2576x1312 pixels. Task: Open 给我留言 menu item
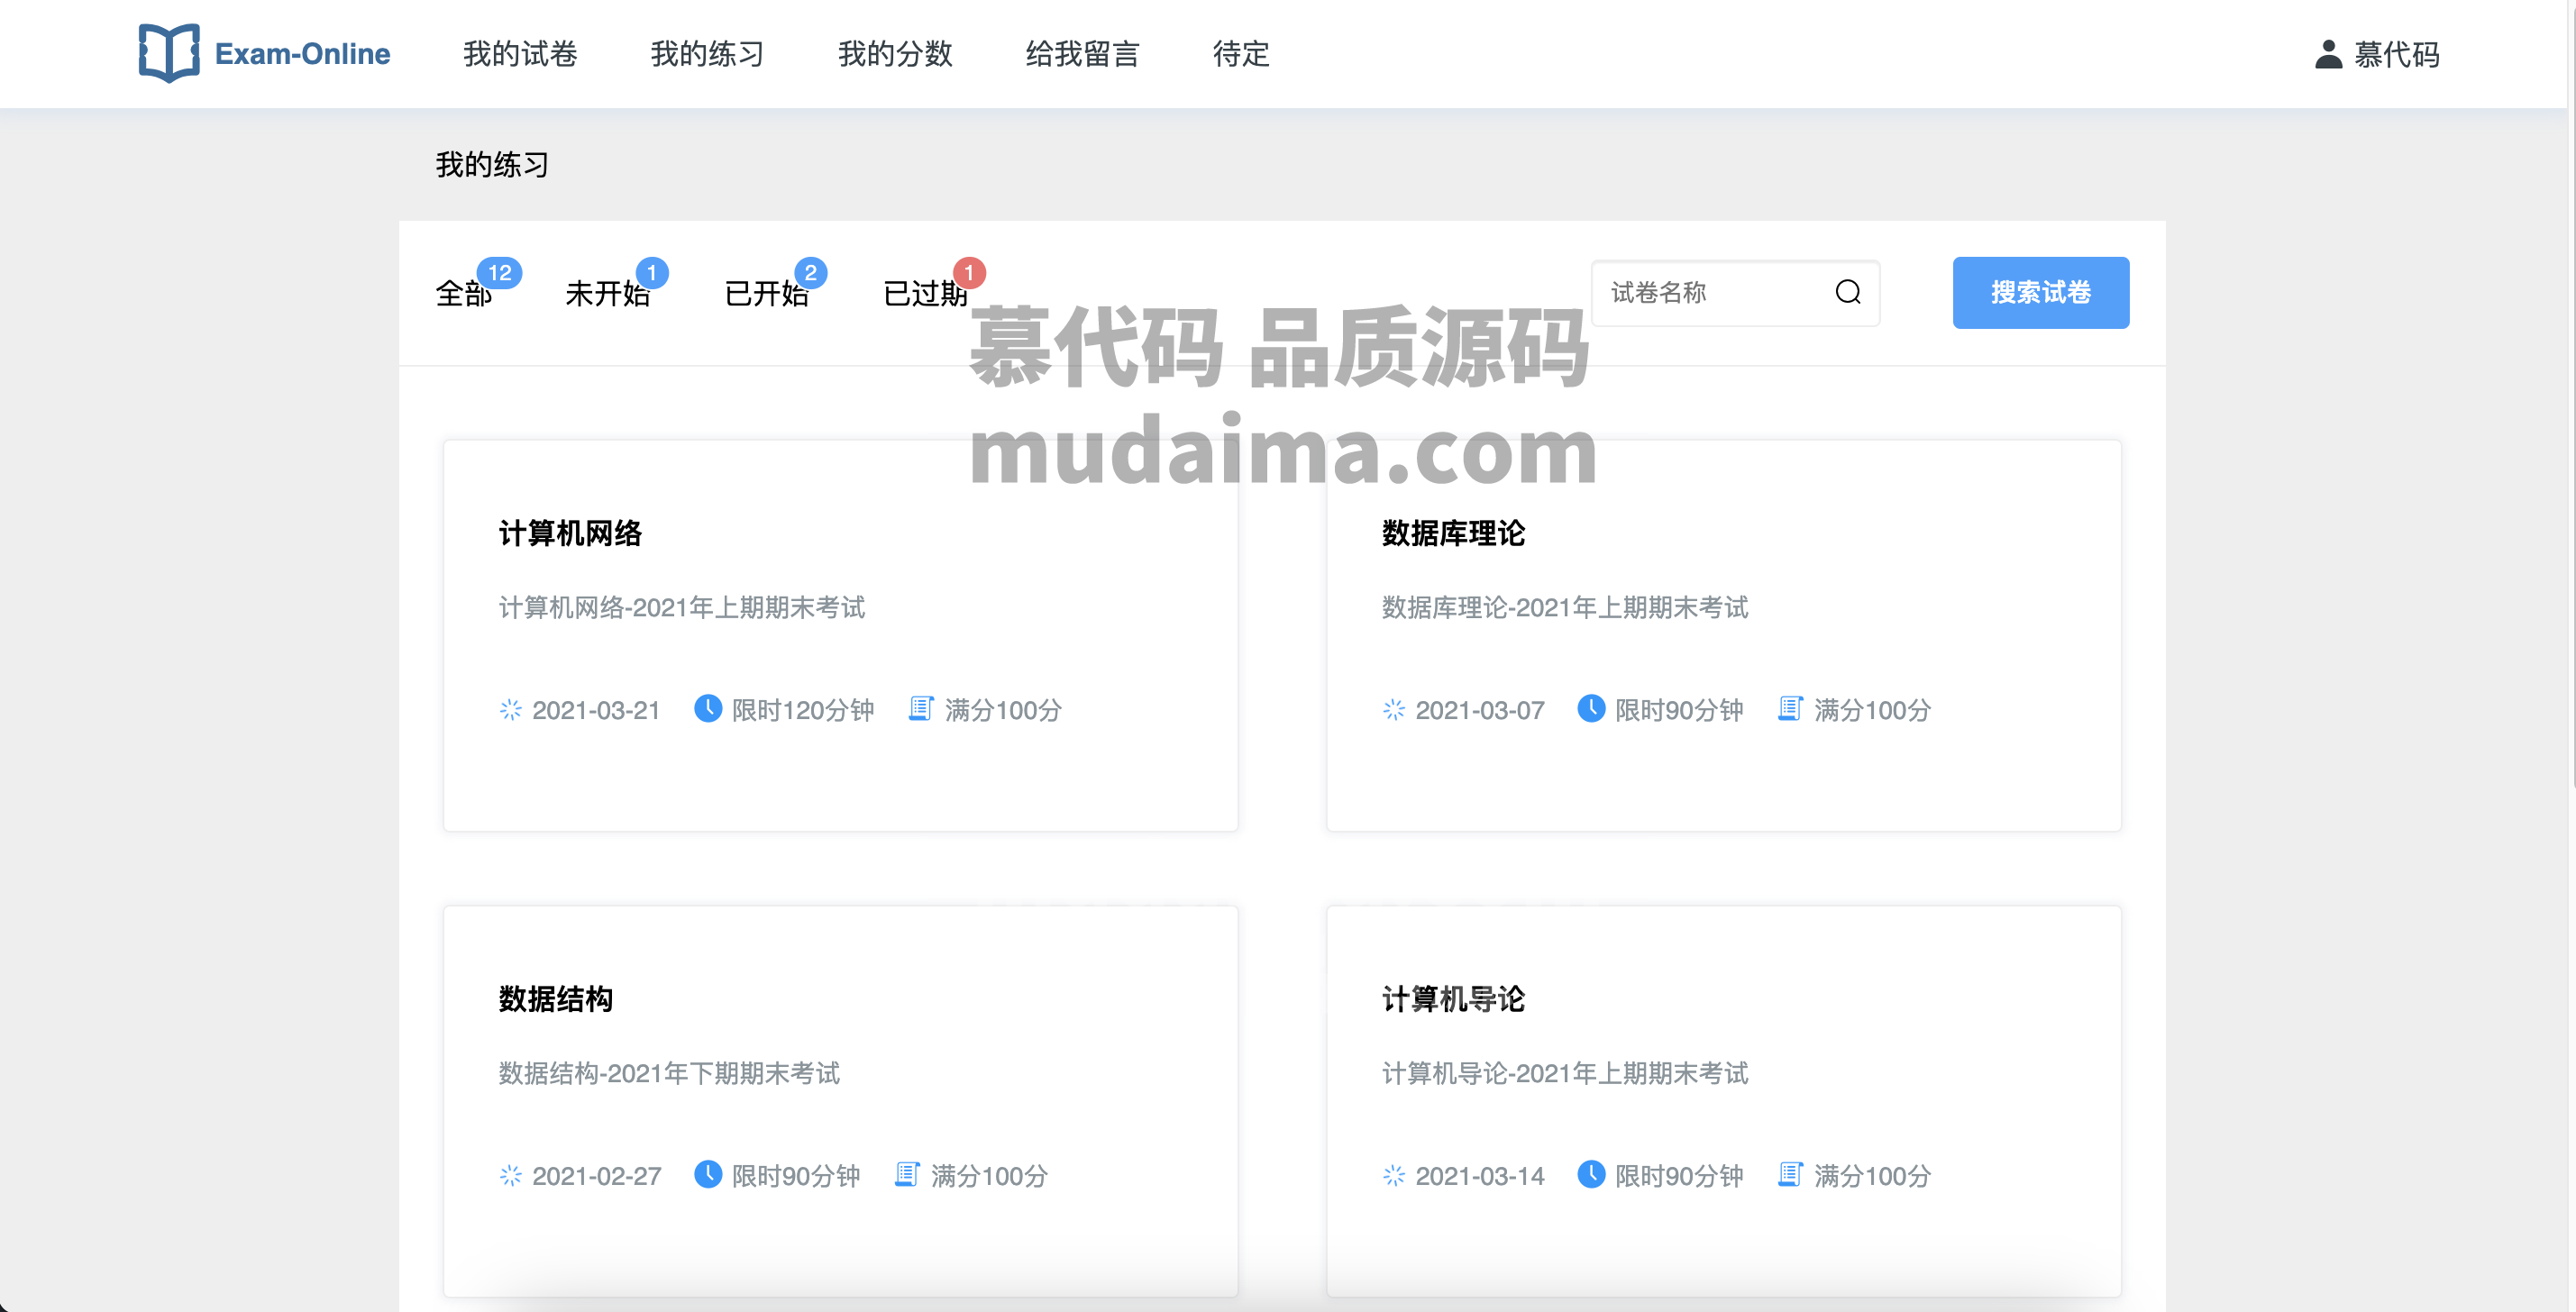[x=1082, y=54]
